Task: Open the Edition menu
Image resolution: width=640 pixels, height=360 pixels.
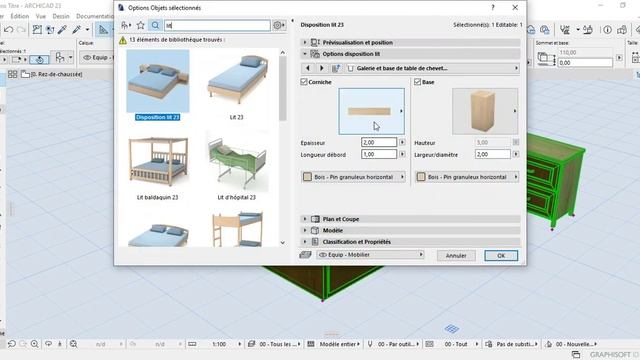Action: (20, 16)
